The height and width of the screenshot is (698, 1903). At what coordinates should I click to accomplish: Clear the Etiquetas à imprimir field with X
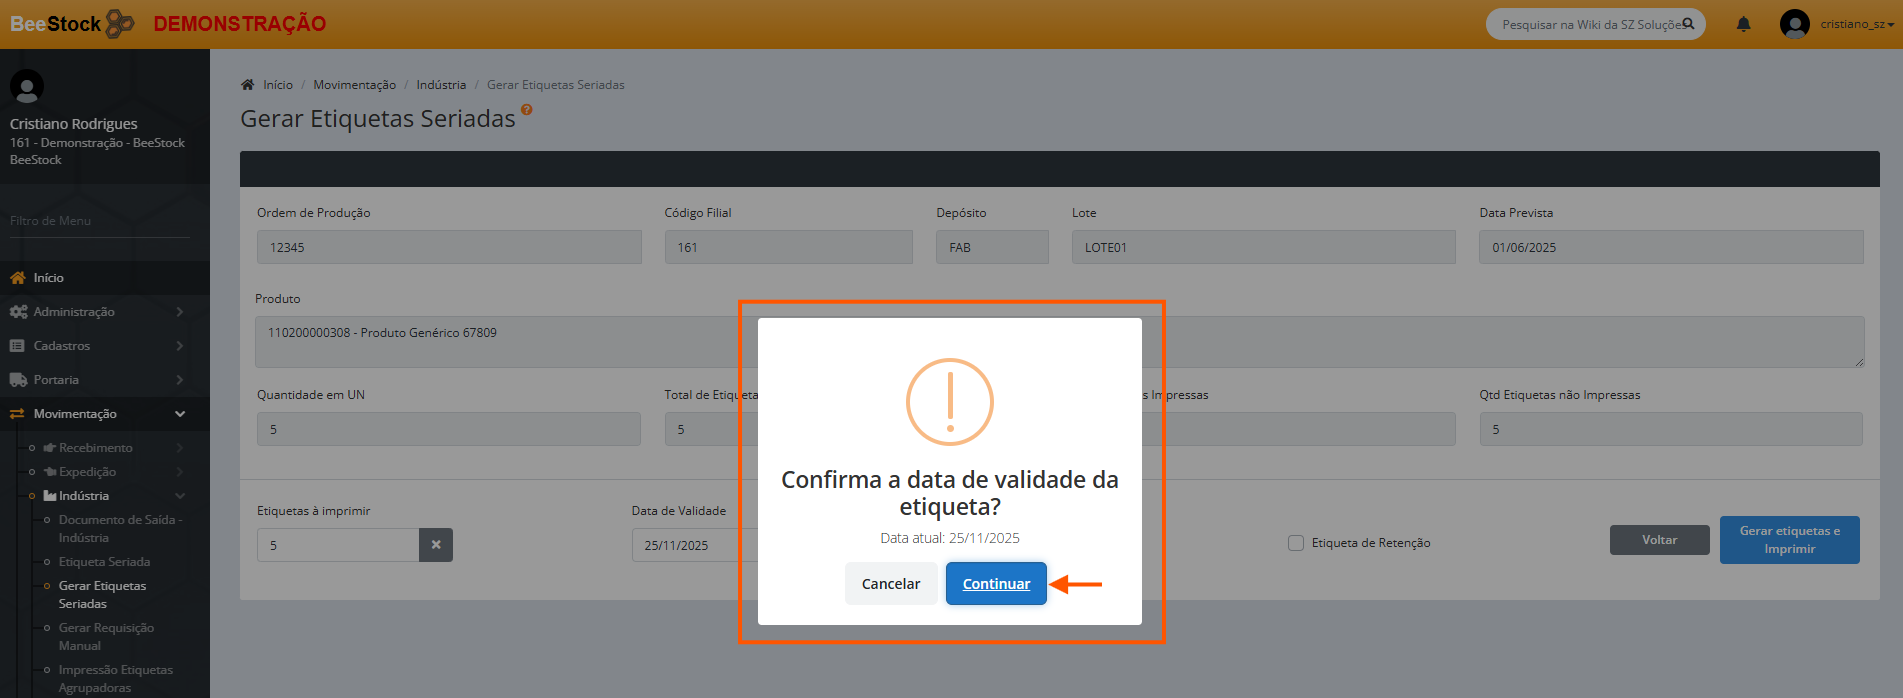point(436,545)
